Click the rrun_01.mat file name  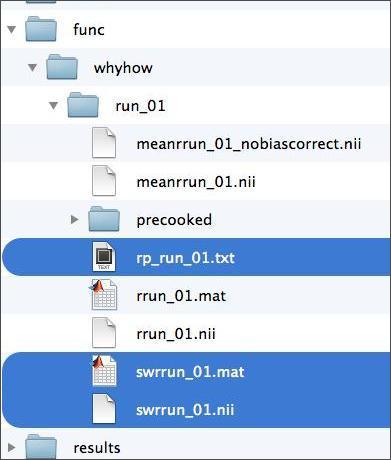click(181, 296)
